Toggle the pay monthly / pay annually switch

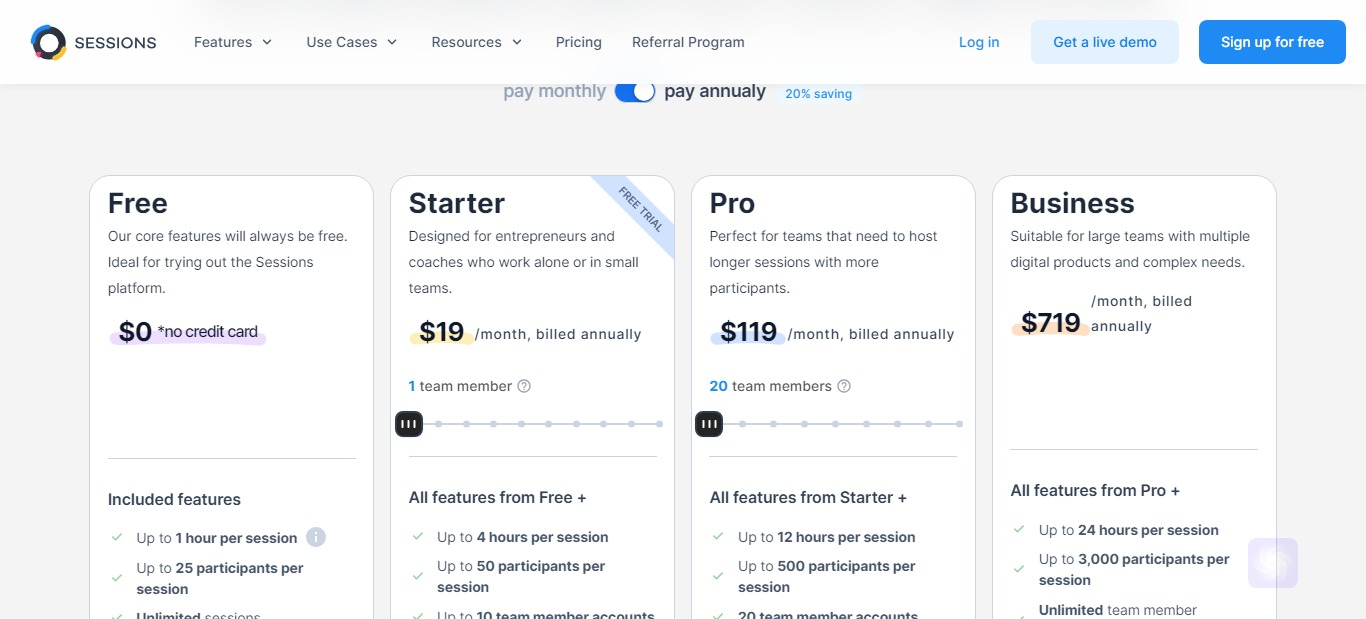point(635,92)
